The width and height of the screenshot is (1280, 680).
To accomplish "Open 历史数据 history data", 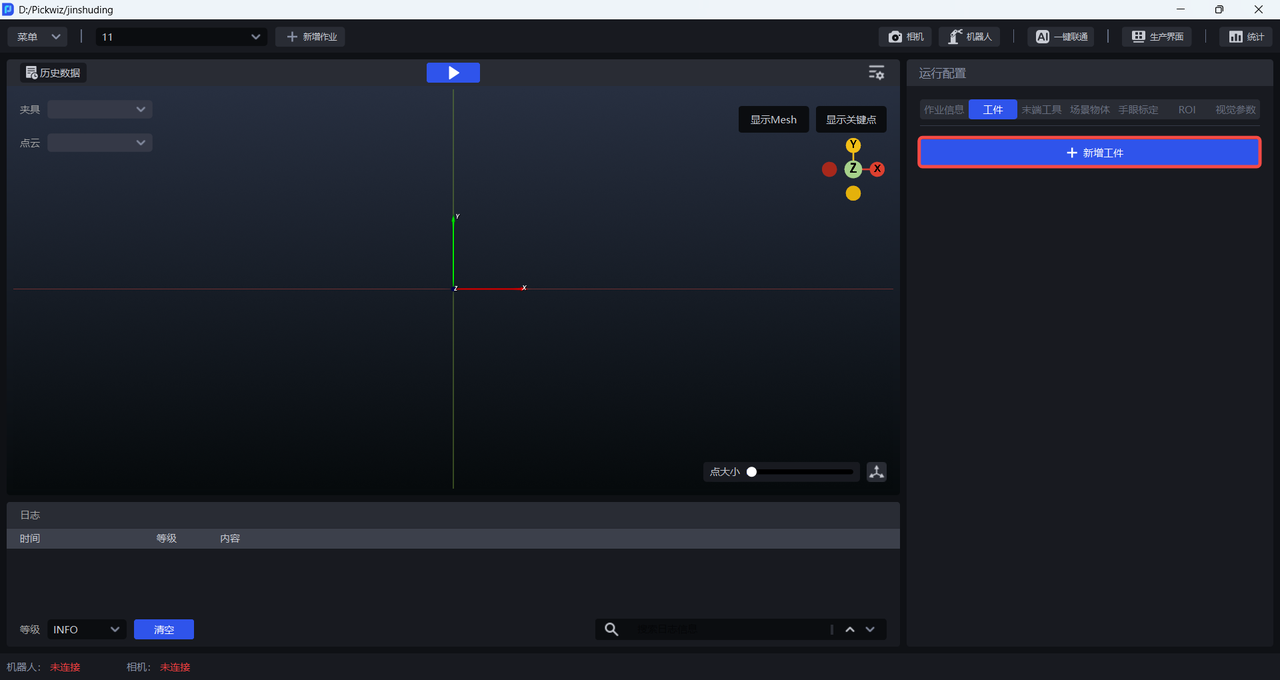I will [x=53, y=73].
